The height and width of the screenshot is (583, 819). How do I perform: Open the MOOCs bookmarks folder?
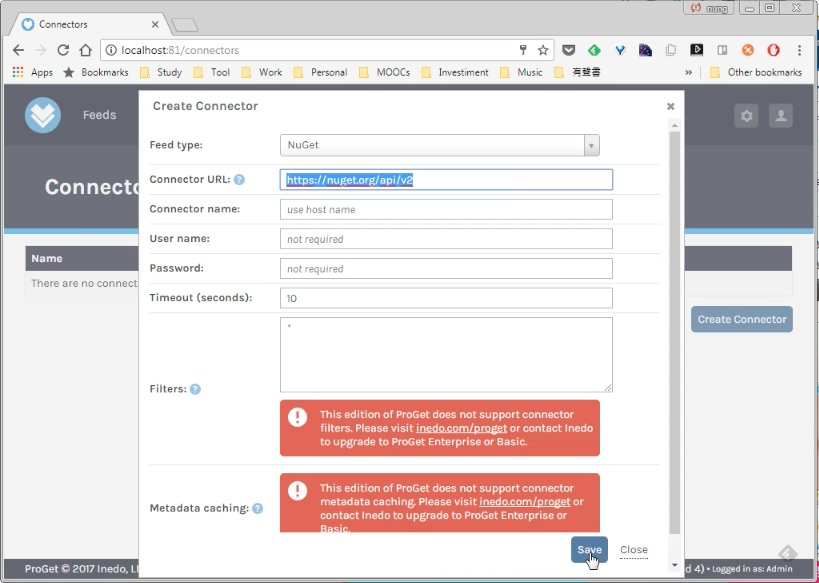(x=384, y=72)
